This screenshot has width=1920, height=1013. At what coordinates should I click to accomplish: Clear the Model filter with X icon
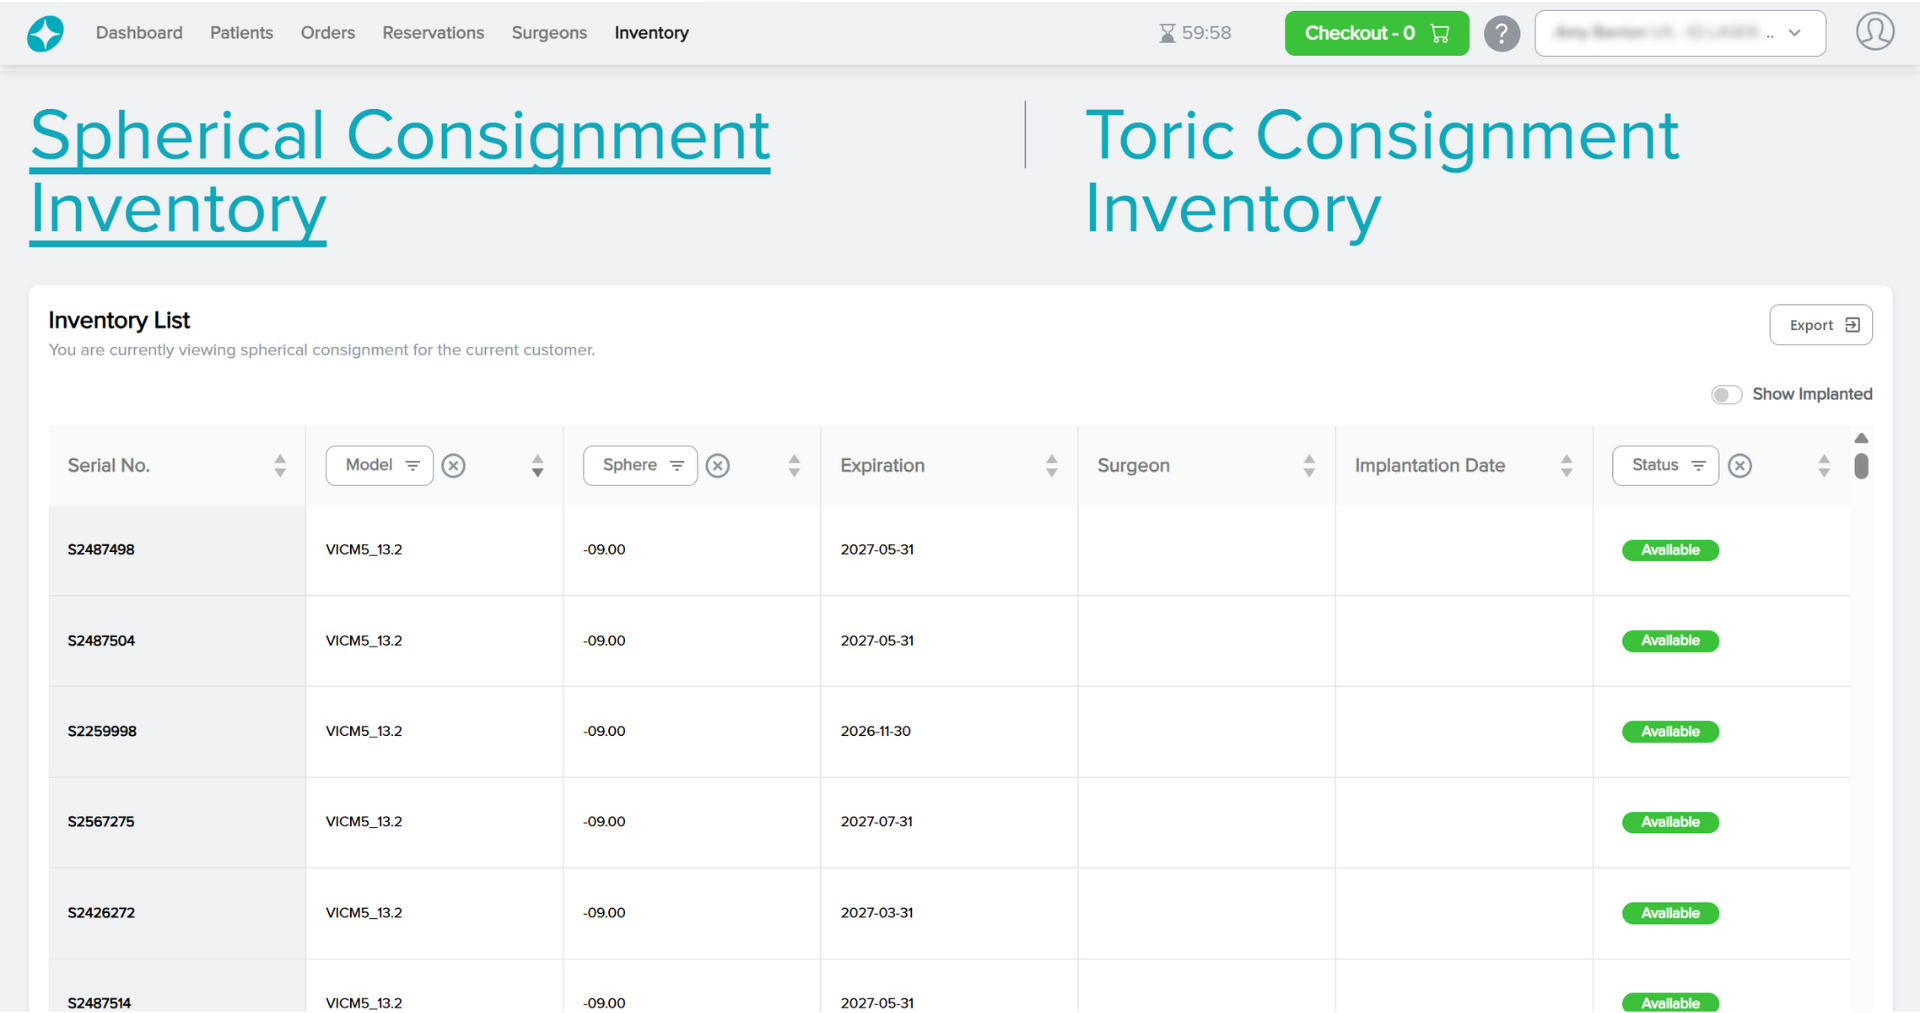pos(453,466)
